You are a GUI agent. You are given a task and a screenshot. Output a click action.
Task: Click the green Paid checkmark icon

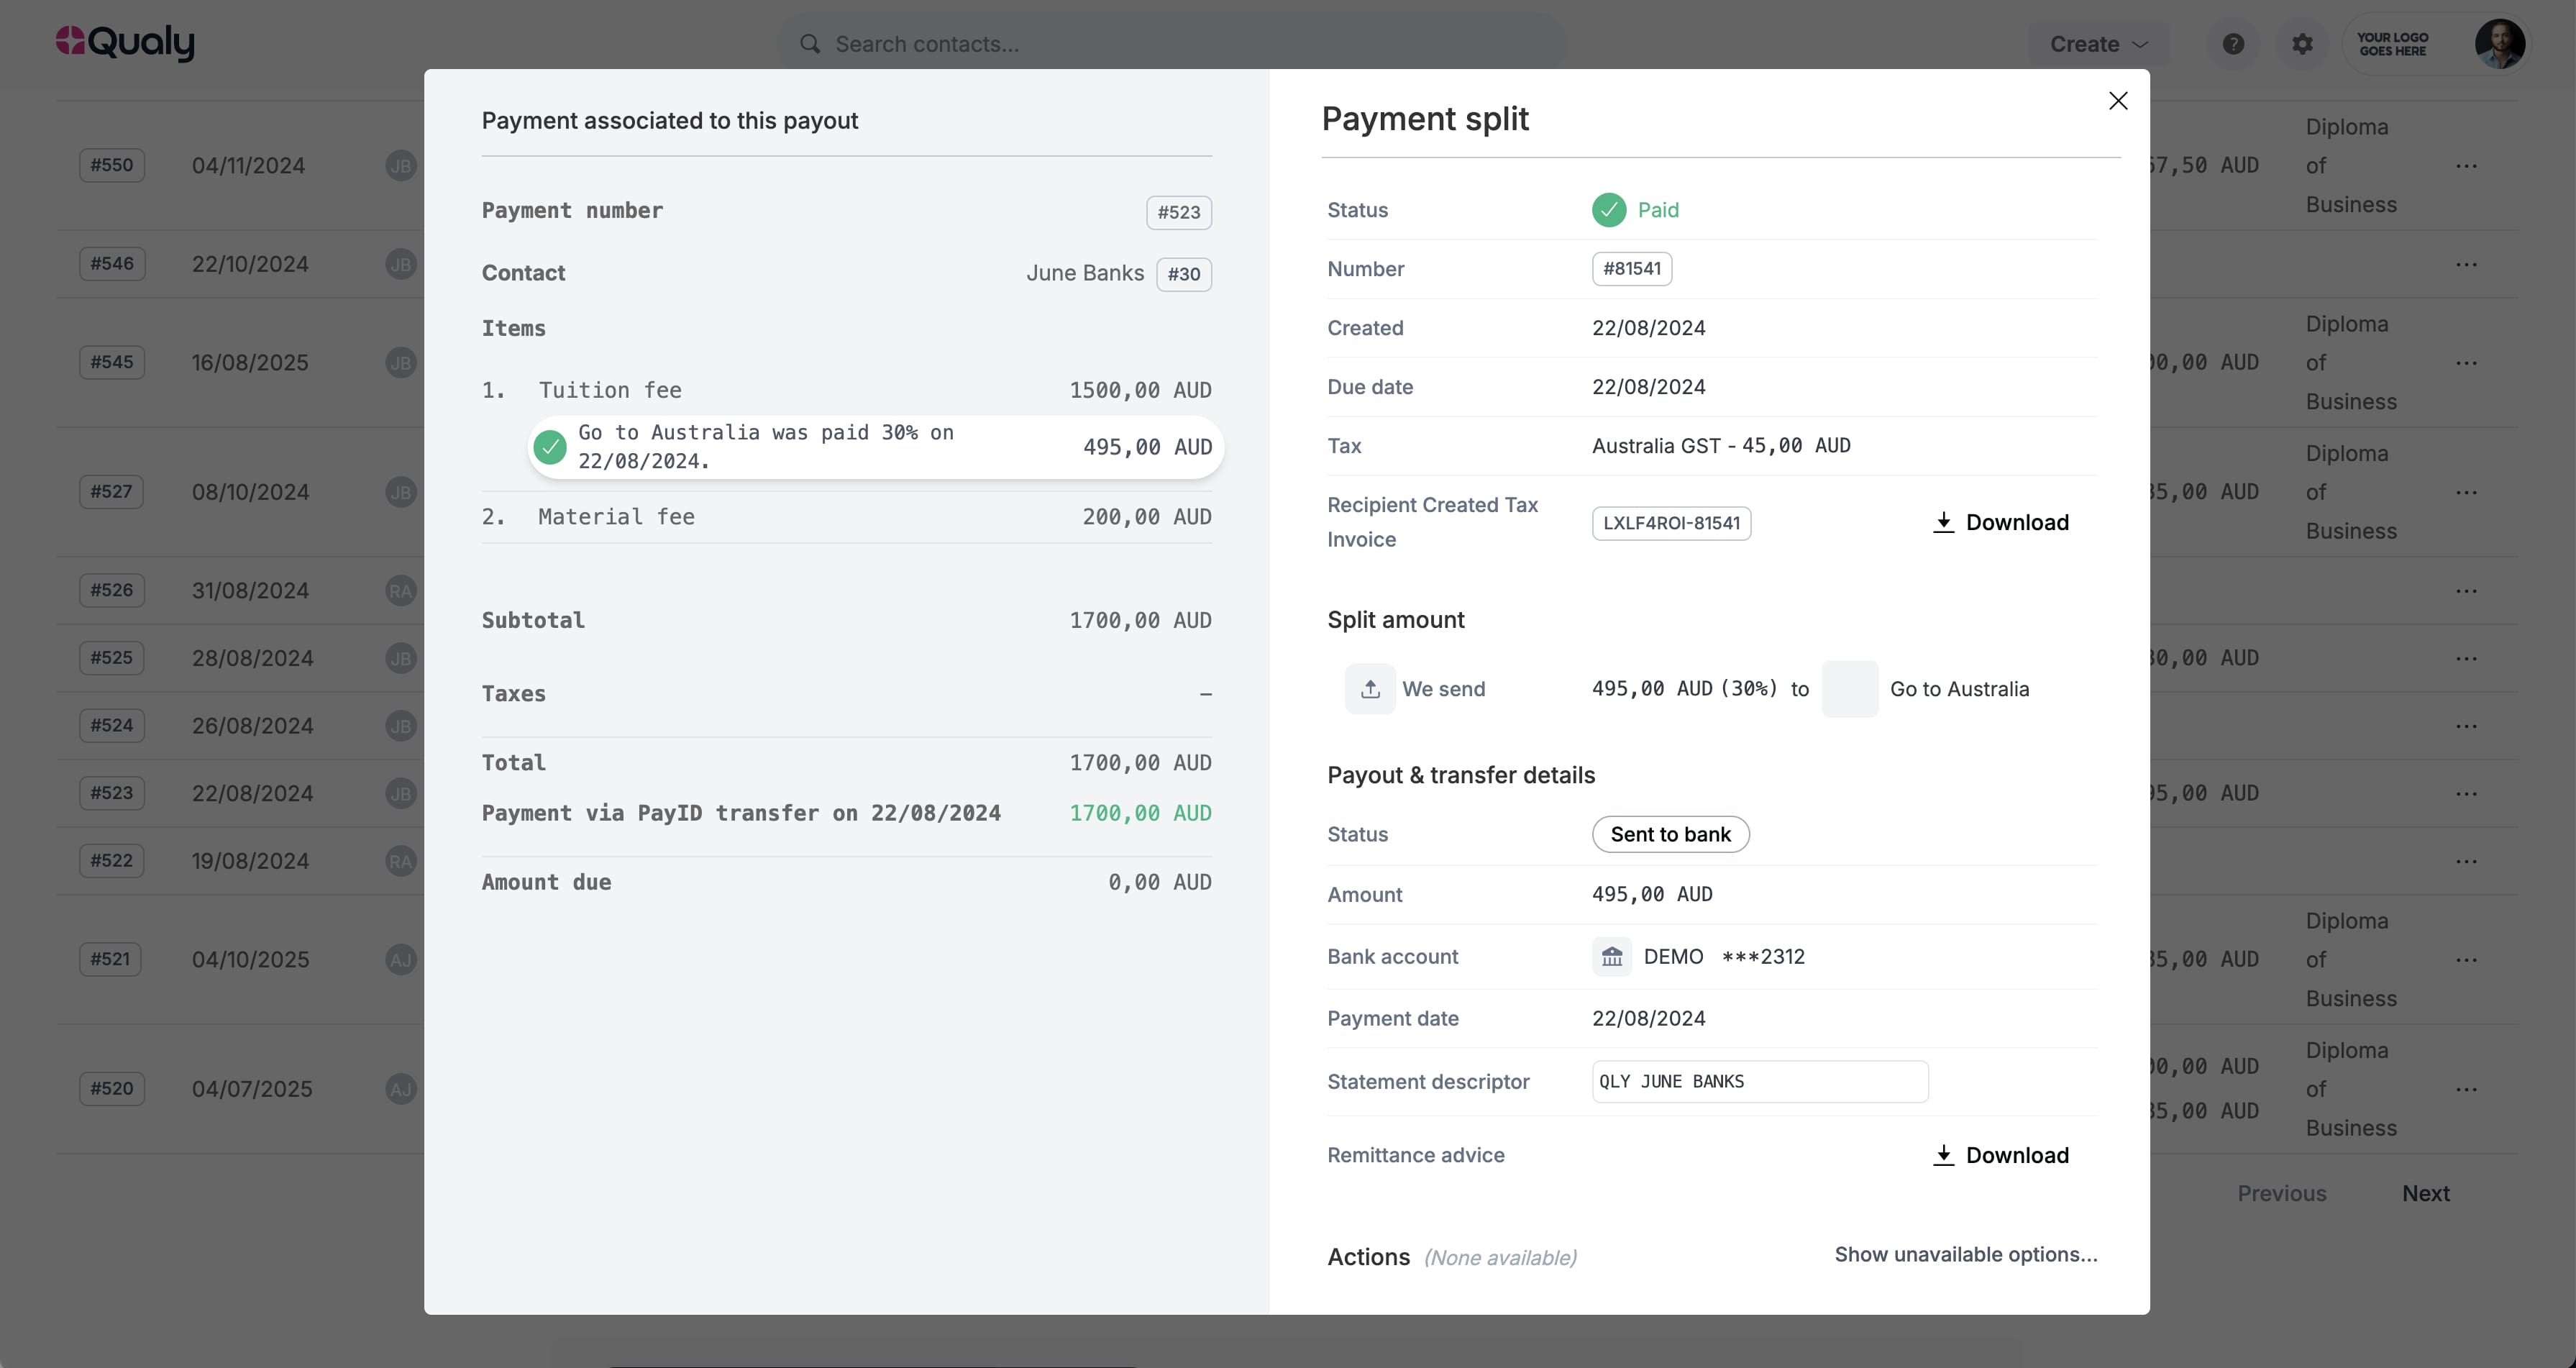(x=1608, y=210)
